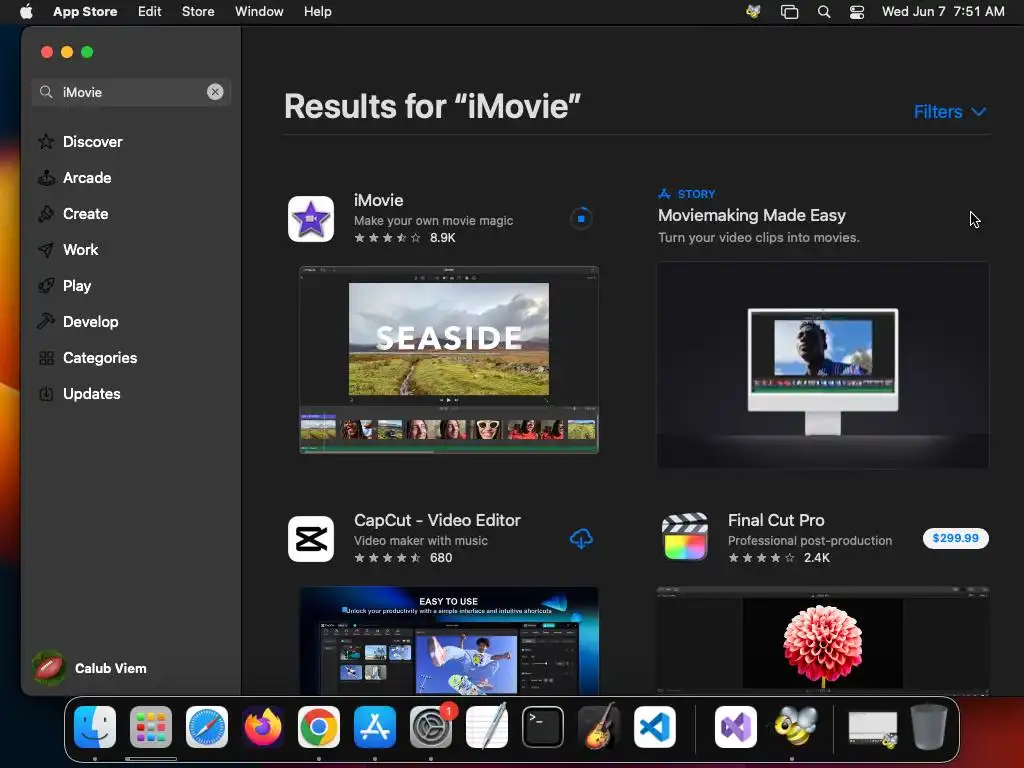Image resolution: width=1024 pixels, height=768 pixels.
Task: Open the Discover section in sidebar
Action: coord(92,142)
